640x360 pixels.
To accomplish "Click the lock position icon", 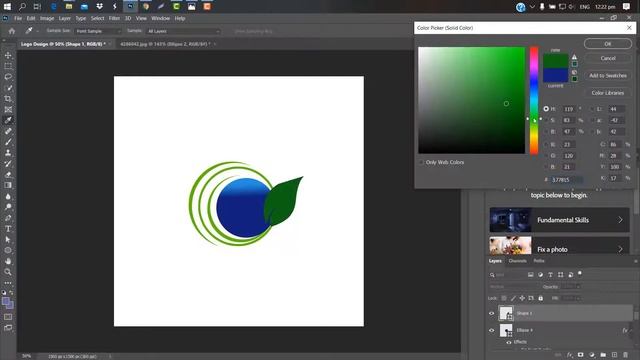I will tap(522, 298).
